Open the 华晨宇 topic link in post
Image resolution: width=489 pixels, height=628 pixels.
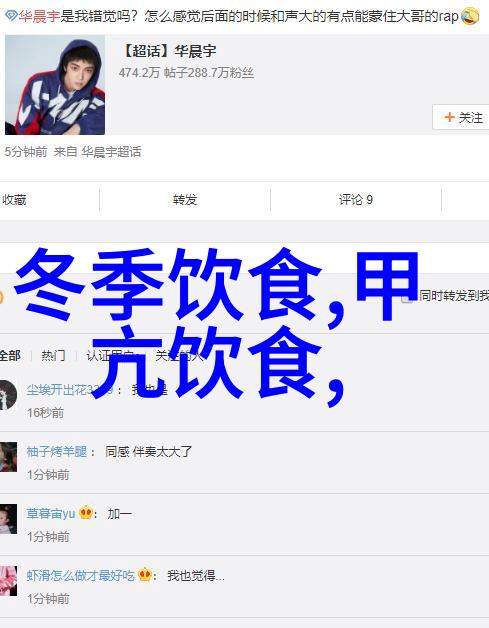[39, 16]
